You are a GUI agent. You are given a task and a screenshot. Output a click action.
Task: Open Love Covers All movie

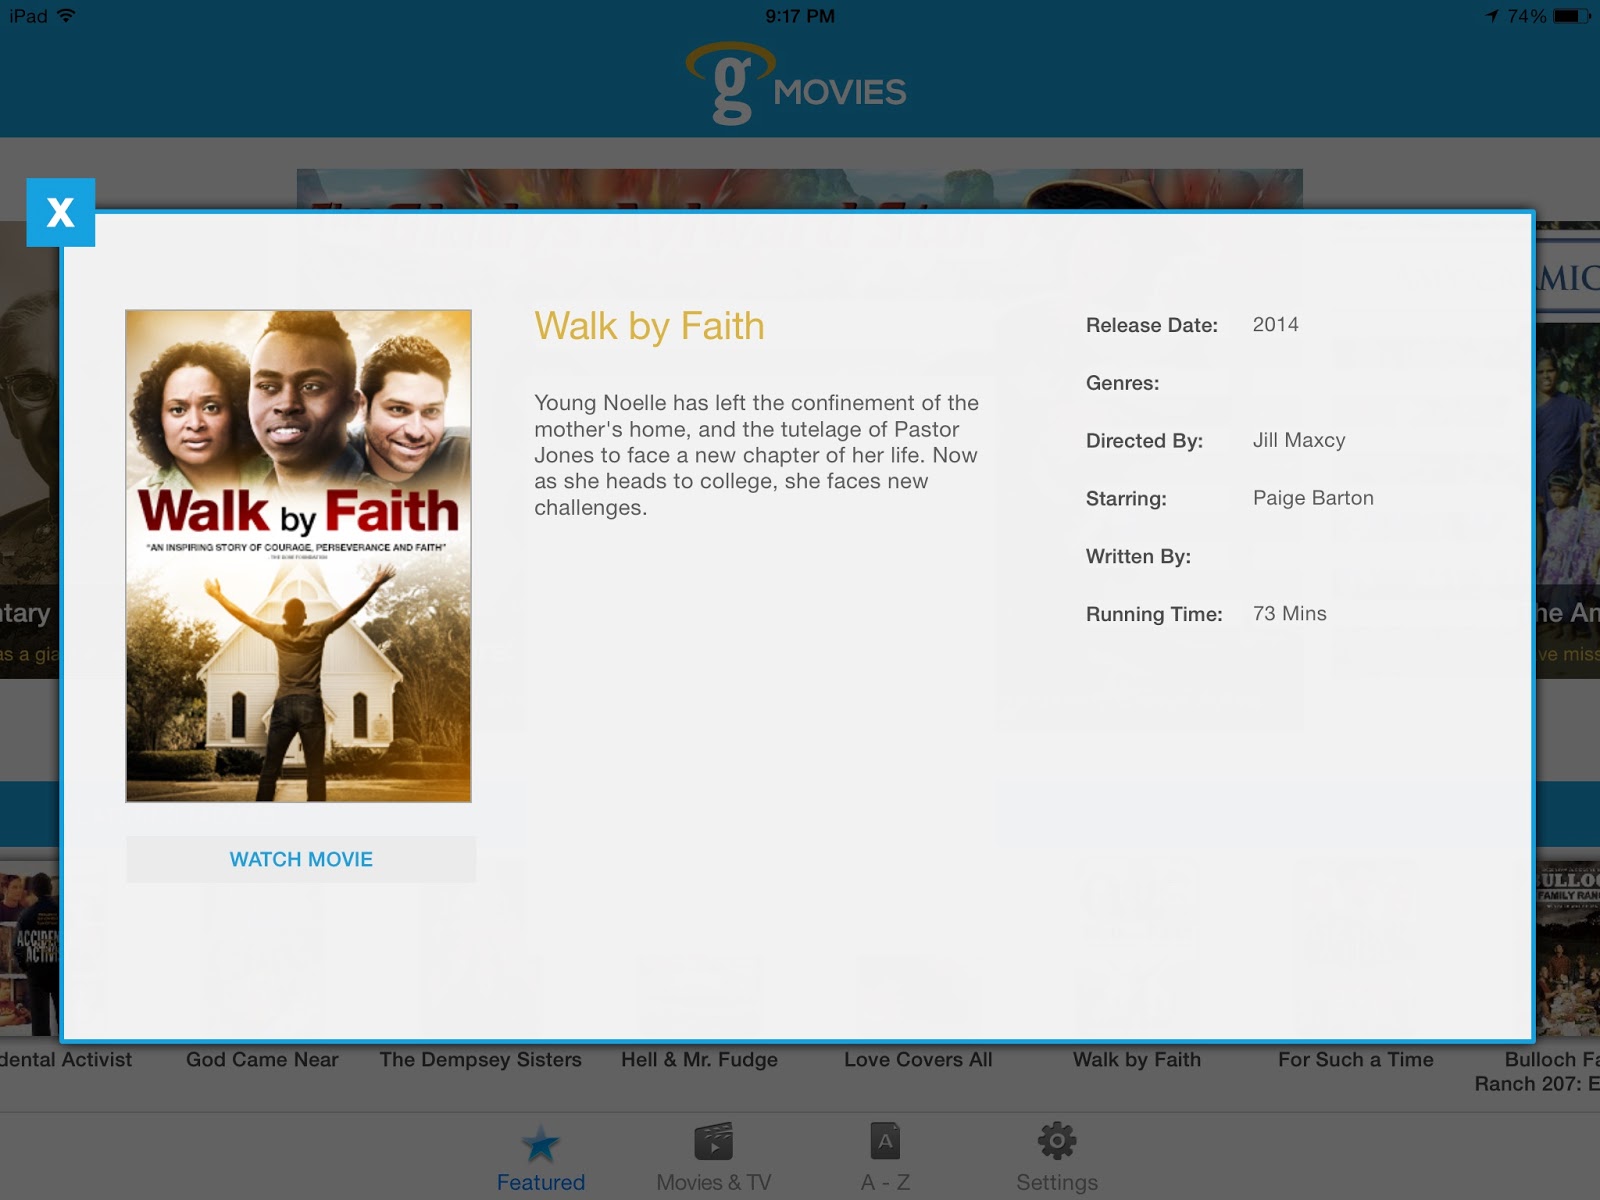tap(918, 1060)
